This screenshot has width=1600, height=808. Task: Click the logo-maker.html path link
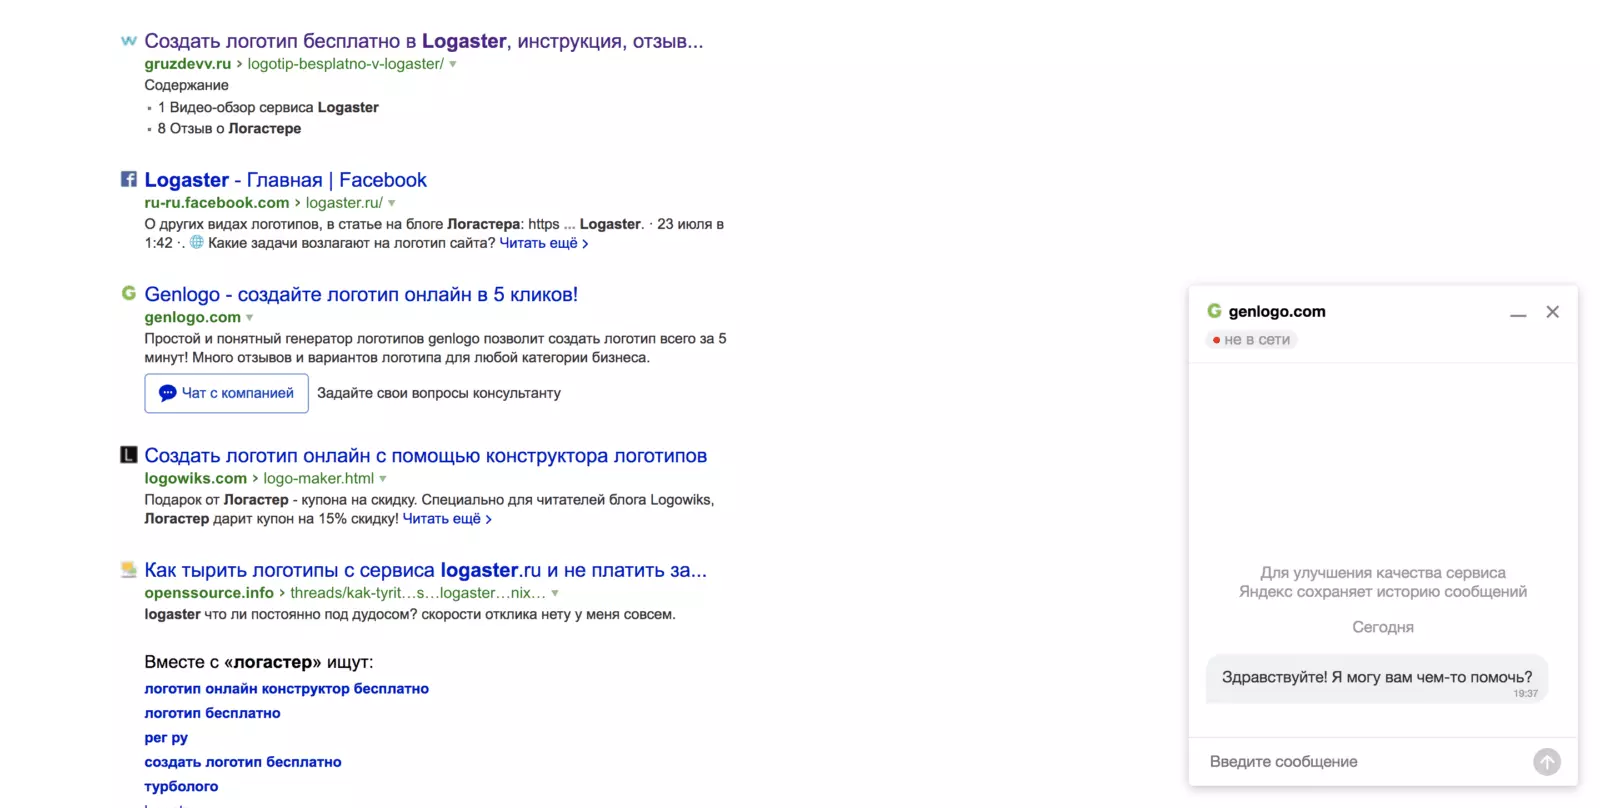(x=318, y=479)
